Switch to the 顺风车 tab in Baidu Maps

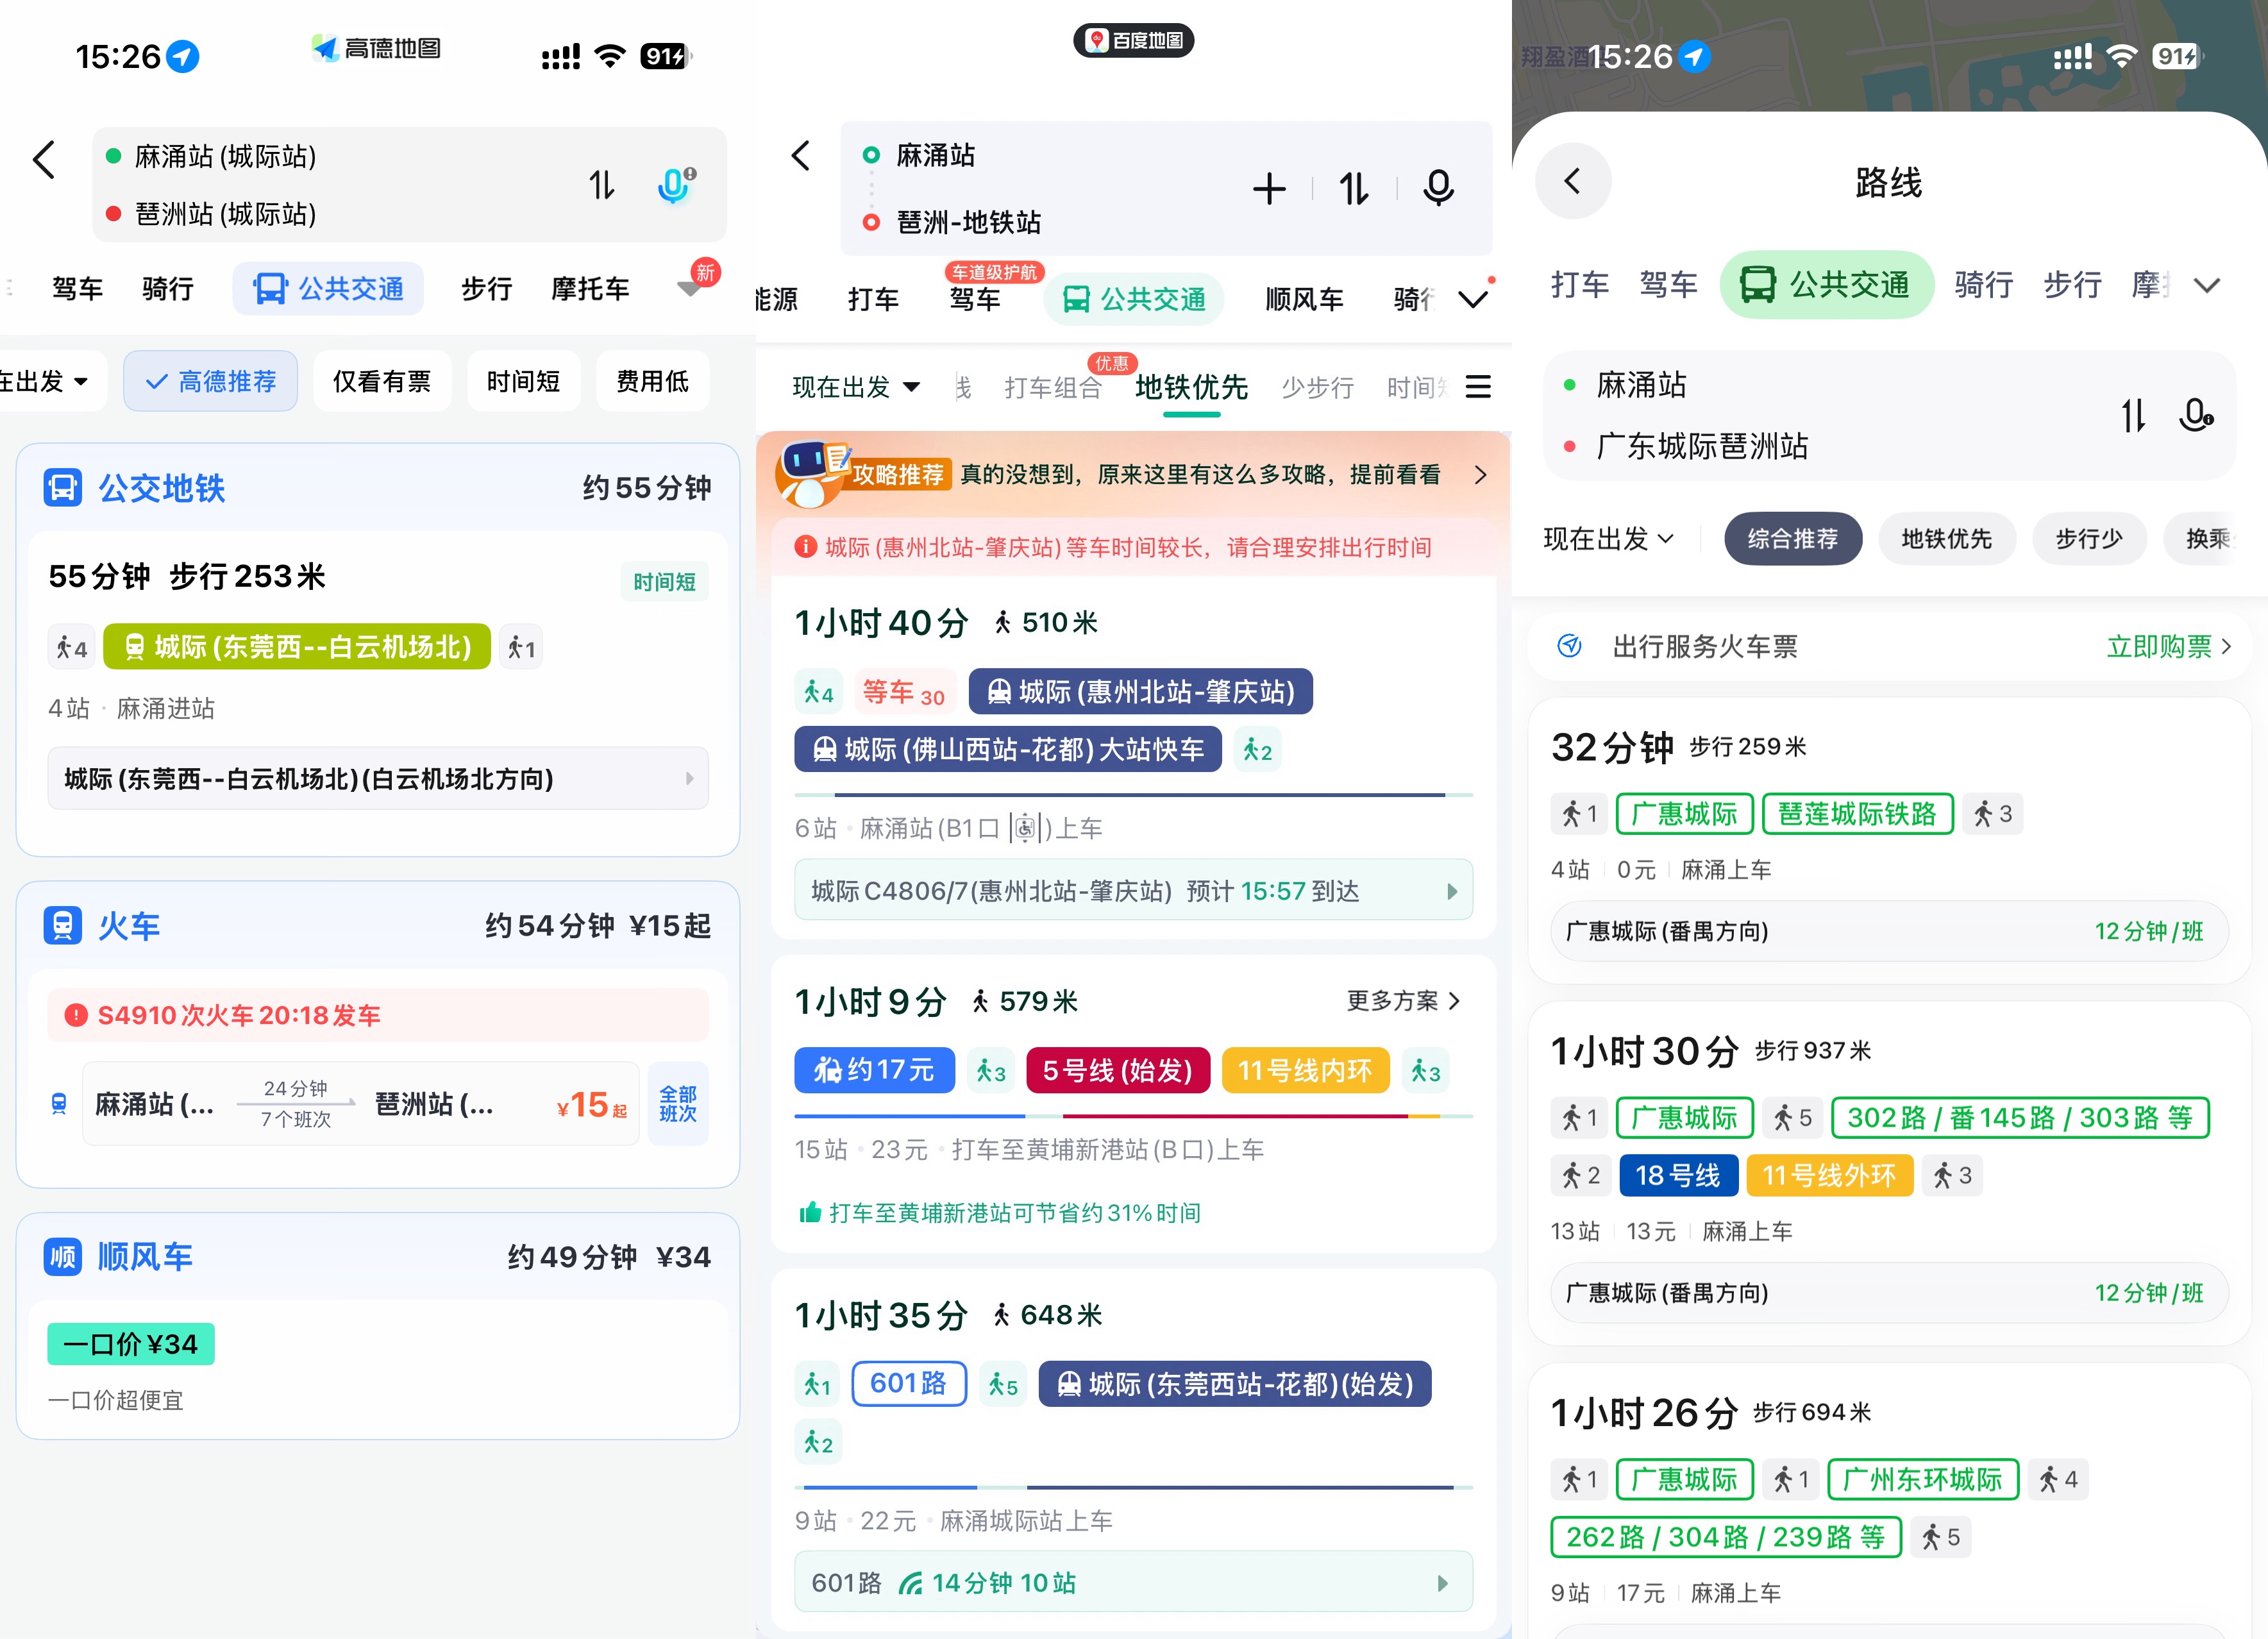pyautogui.click(x=1303, y=299)
